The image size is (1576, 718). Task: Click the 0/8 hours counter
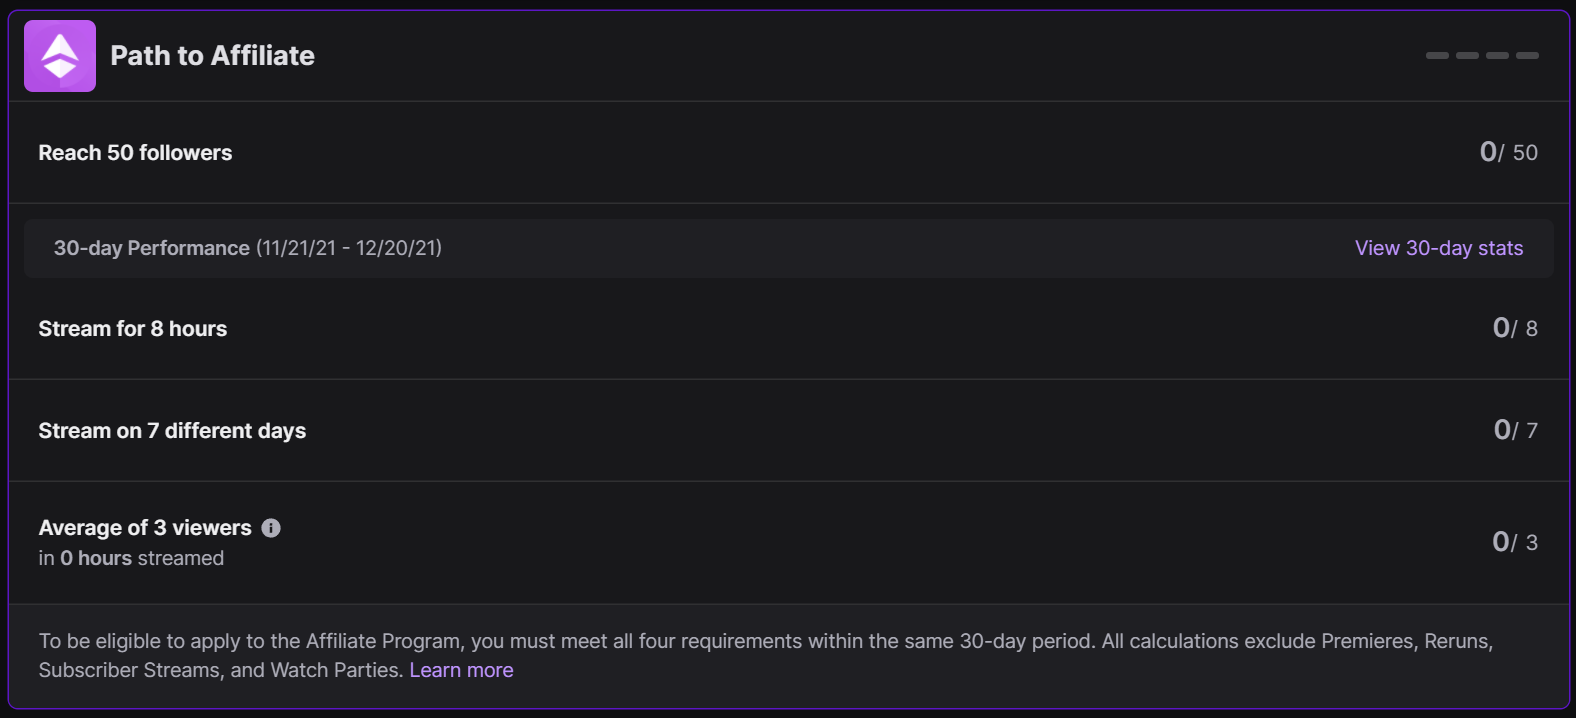[1514, 328]
